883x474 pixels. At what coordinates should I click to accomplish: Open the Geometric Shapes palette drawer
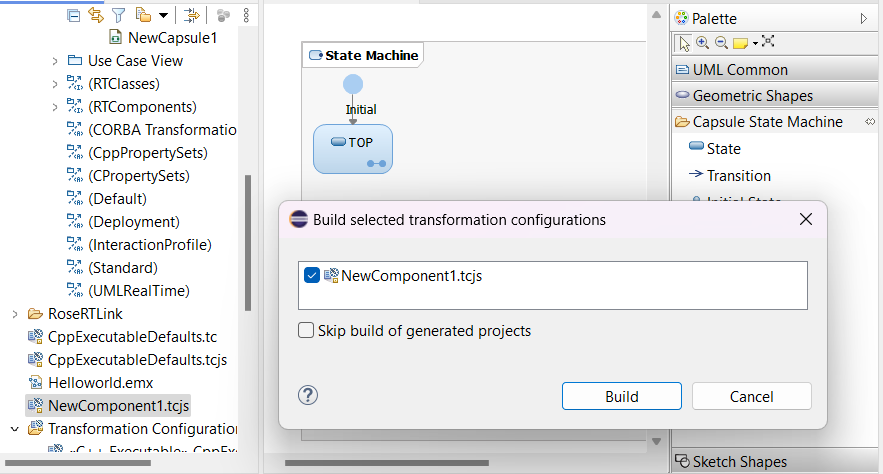click(x=752, y=96)
